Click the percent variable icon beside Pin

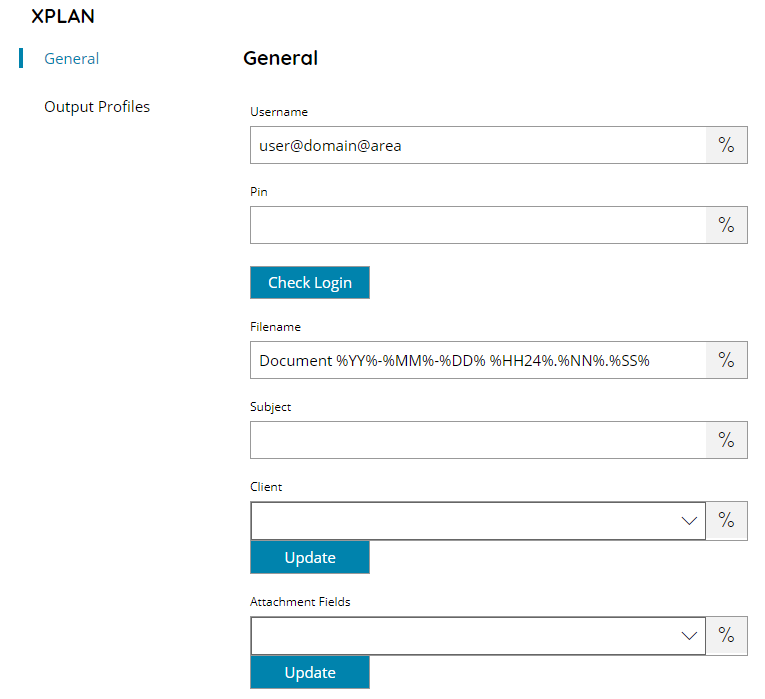pos(726,225)
